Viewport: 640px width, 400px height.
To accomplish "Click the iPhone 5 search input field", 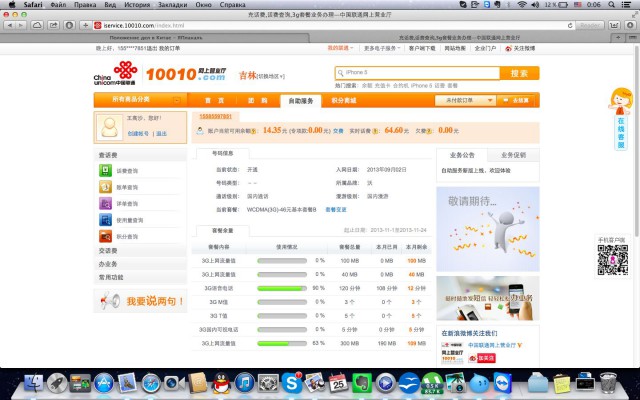I will tap(417, 73).
